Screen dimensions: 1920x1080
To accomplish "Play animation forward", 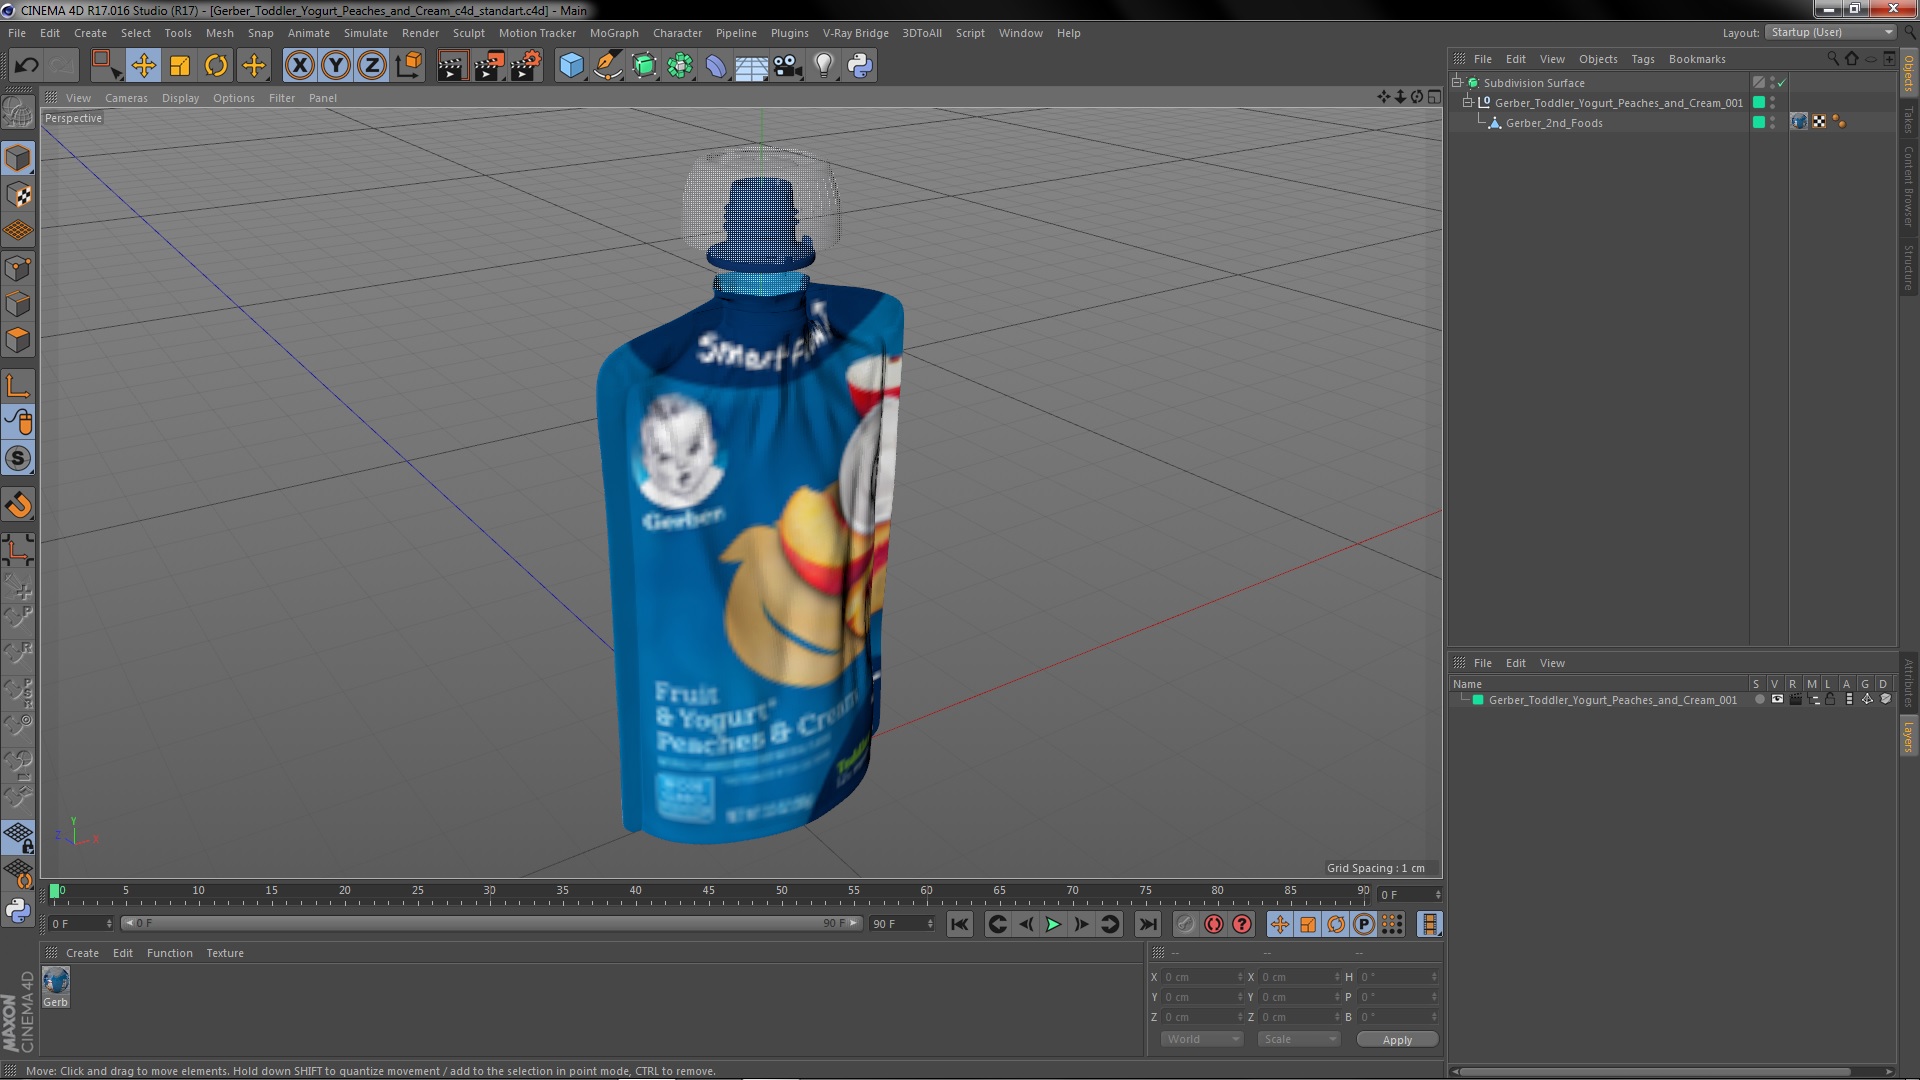I will 1053,925.
